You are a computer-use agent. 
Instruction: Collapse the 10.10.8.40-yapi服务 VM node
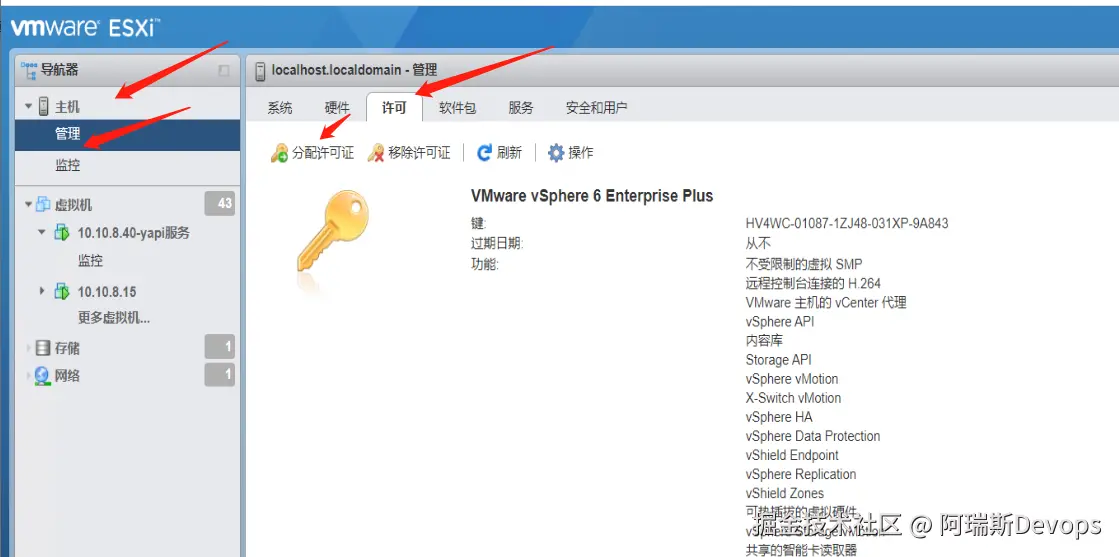click(41, 232)
